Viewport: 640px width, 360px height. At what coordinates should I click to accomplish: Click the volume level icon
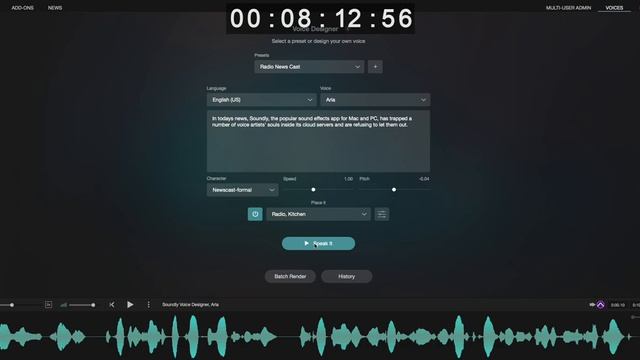pyautogui.click(x=64, y=305)
